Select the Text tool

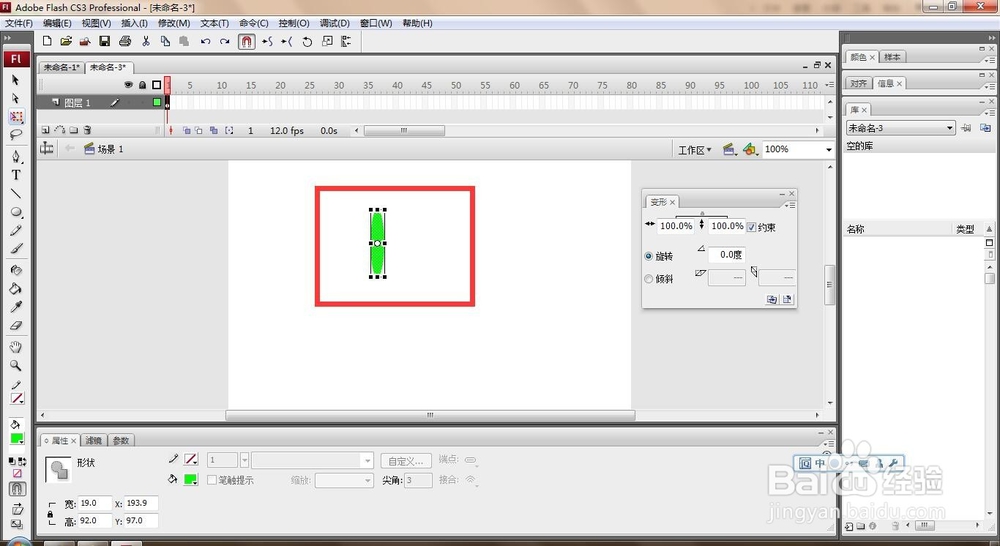pyautogui.click(x=16, y=175)
